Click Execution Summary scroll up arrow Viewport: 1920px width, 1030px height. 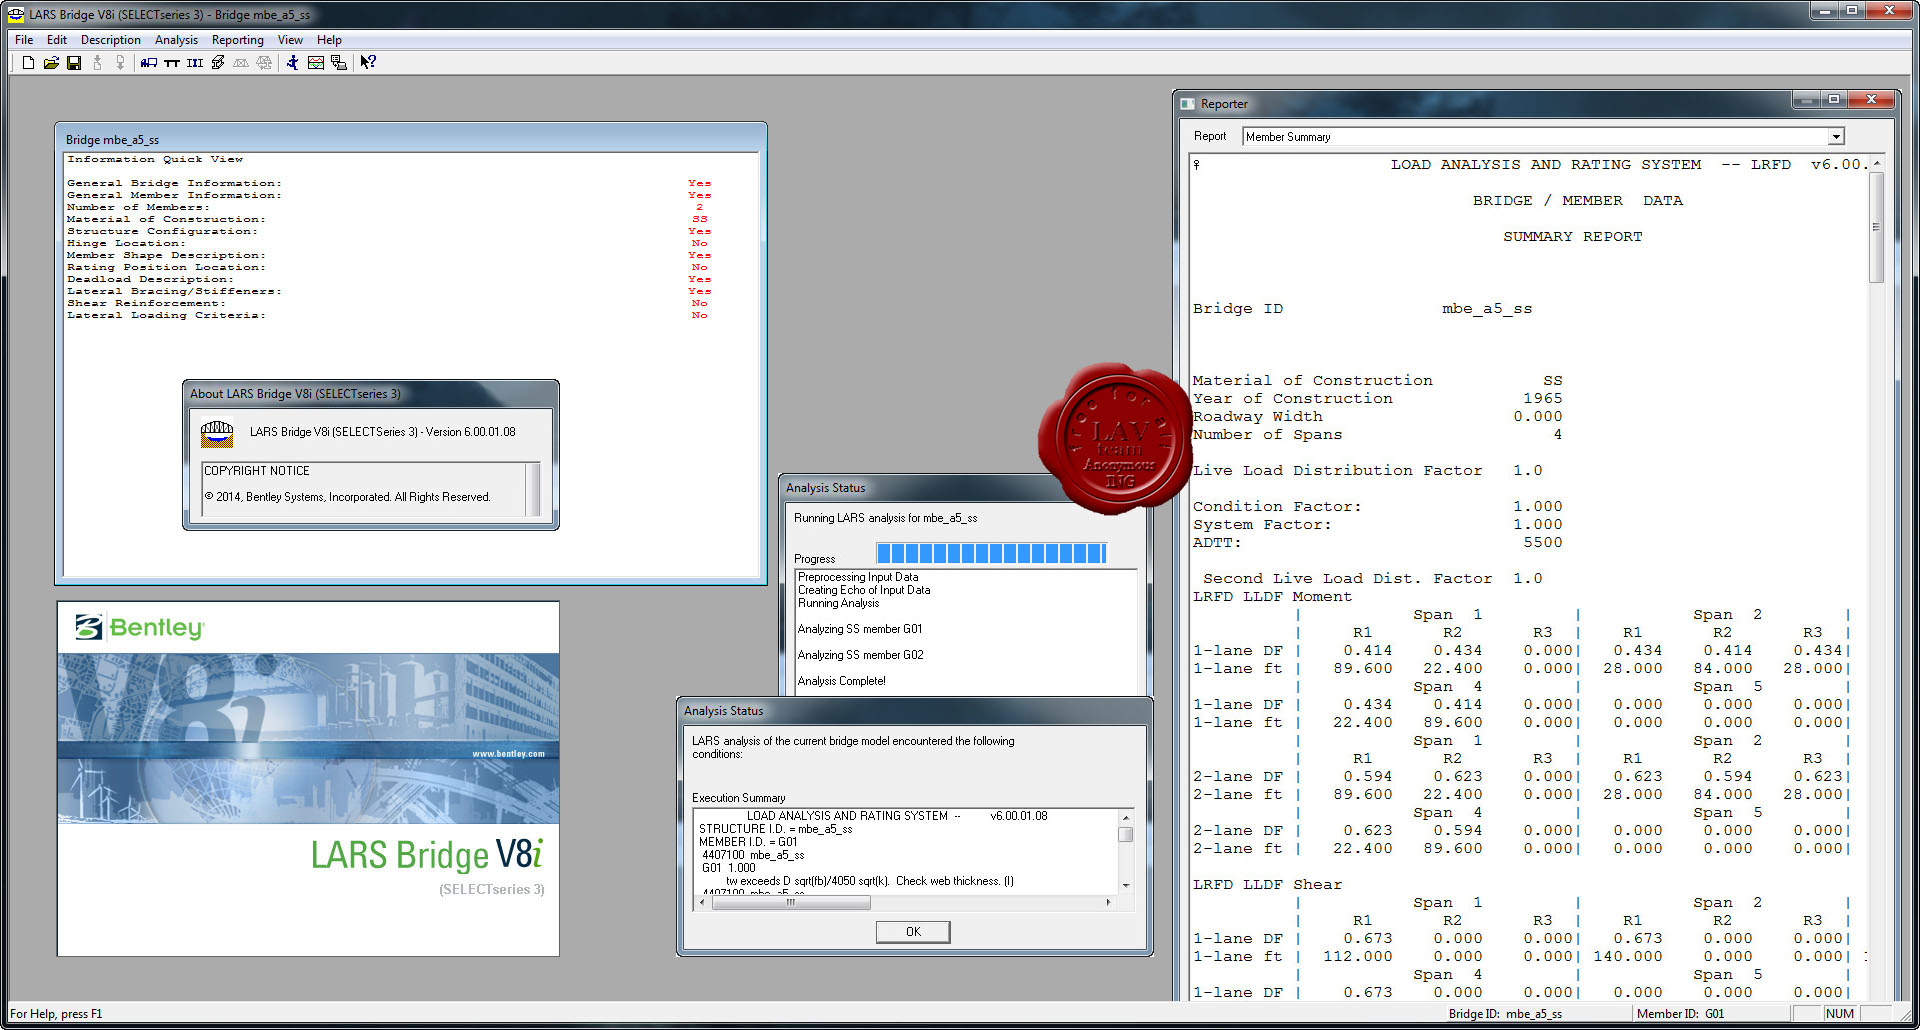pos(1126,817)
